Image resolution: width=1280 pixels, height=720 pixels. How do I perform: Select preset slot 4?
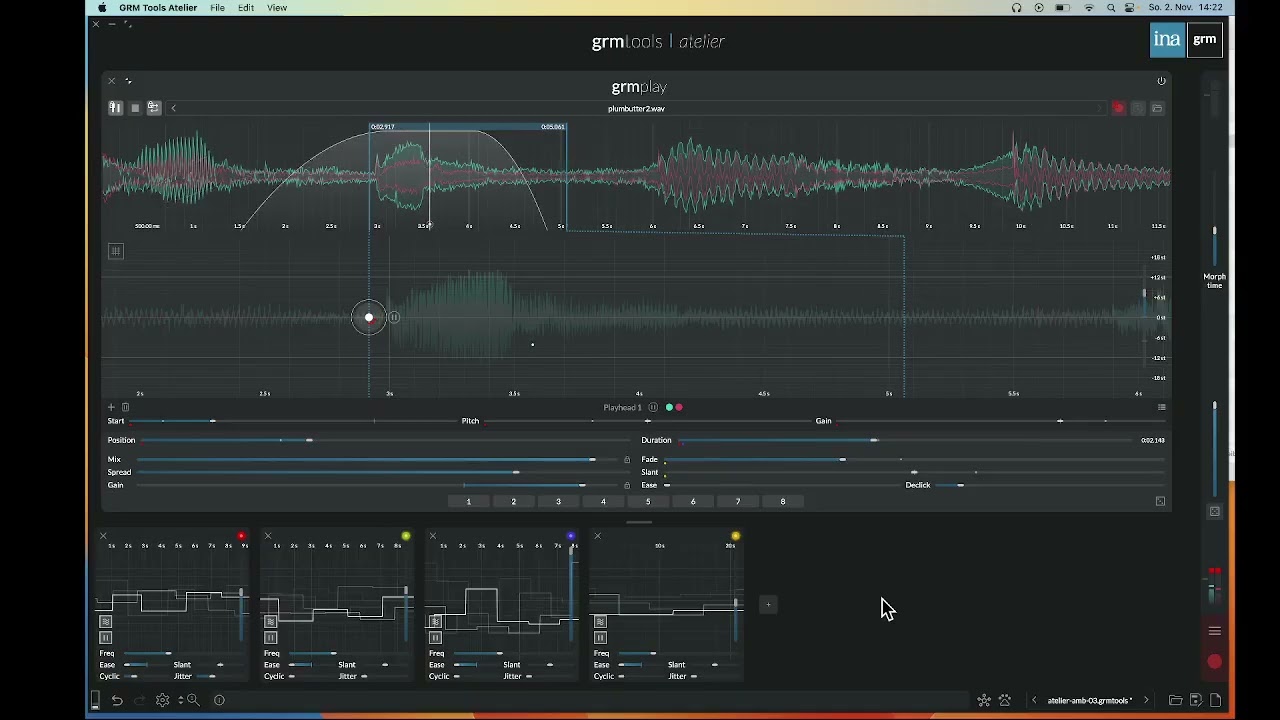[603, 501]
